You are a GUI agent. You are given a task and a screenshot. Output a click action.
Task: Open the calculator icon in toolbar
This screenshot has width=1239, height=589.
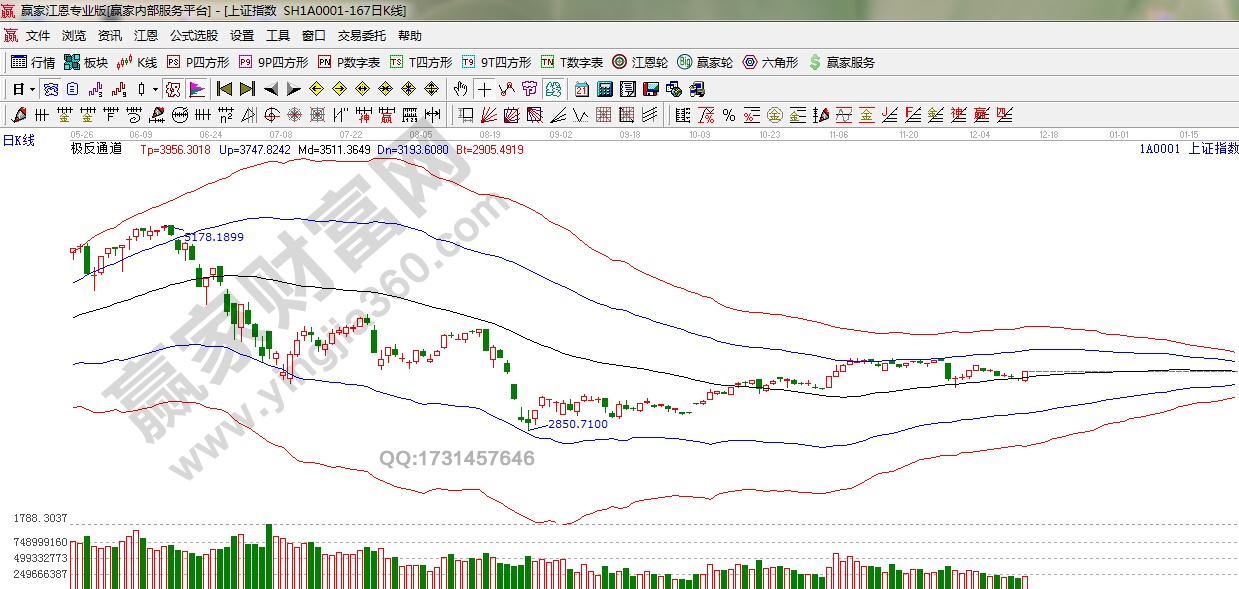click(x=630, y=89)
